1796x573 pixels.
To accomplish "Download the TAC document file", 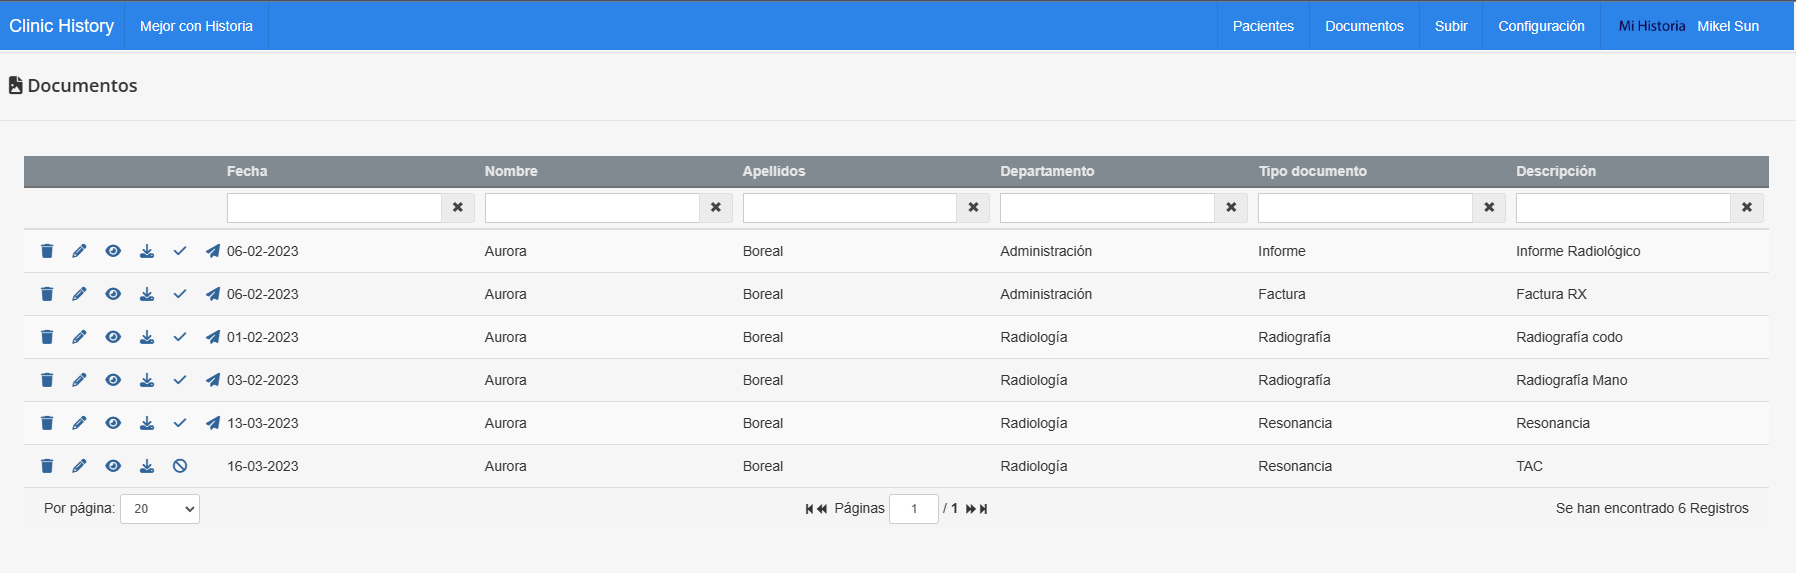I will [x=147, y=466].
